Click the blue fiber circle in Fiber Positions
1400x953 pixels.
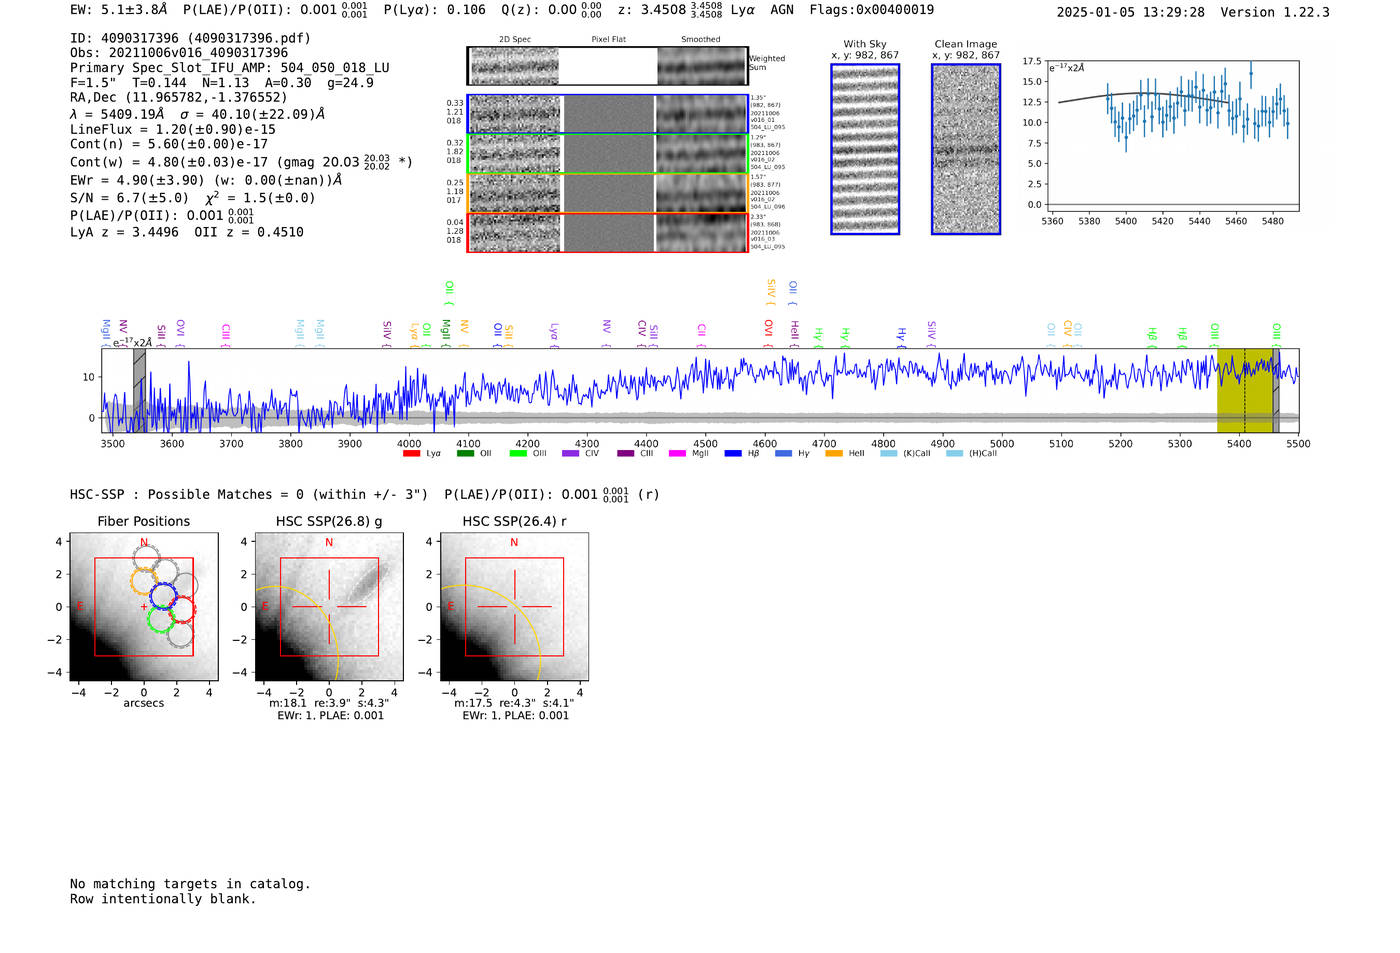coord(163,596)
